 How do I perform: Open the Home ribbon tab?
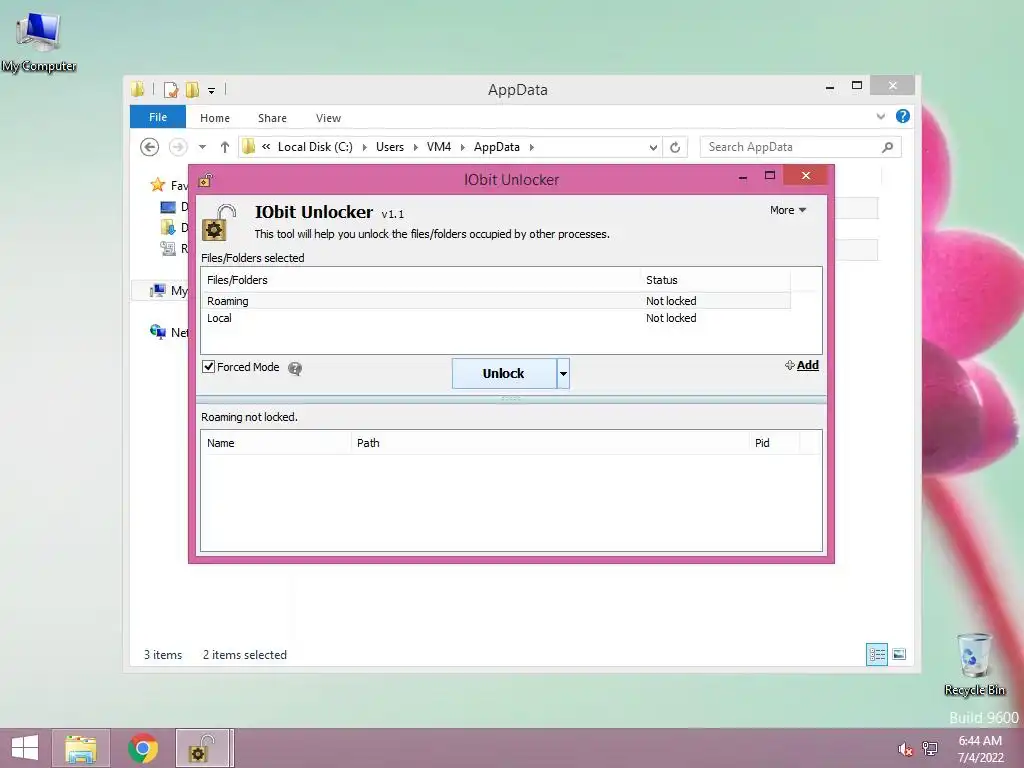tap(215, 118)
